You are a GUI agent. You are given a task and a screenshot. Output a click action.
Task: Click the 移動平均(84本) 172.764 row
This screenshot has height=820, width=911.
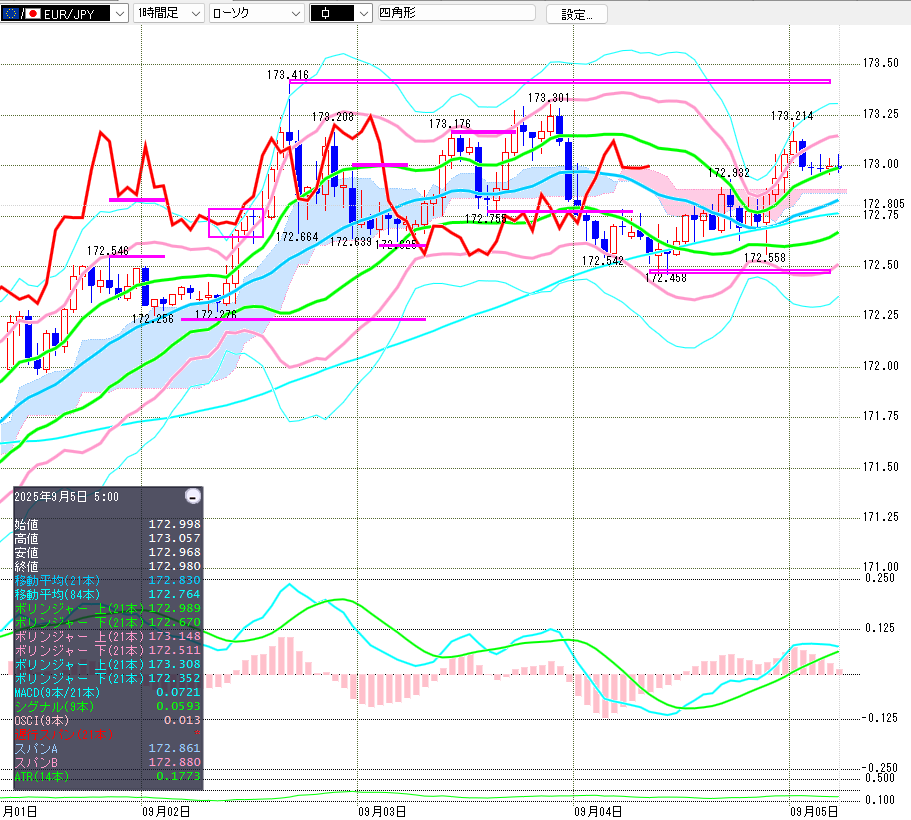click(x=107, y=594)
